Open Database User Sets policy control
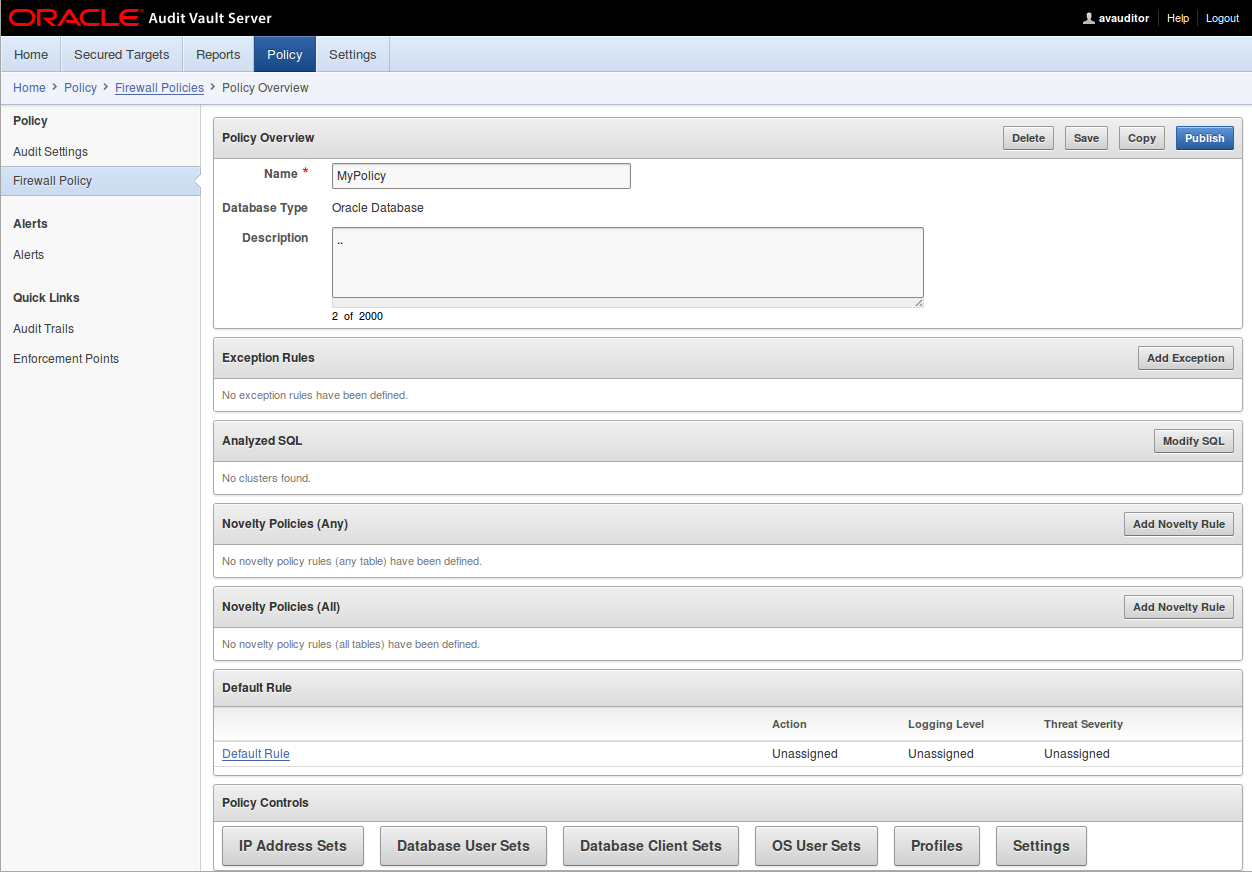The width and height of the screenshot is (1252, 872). pos(463,846)
